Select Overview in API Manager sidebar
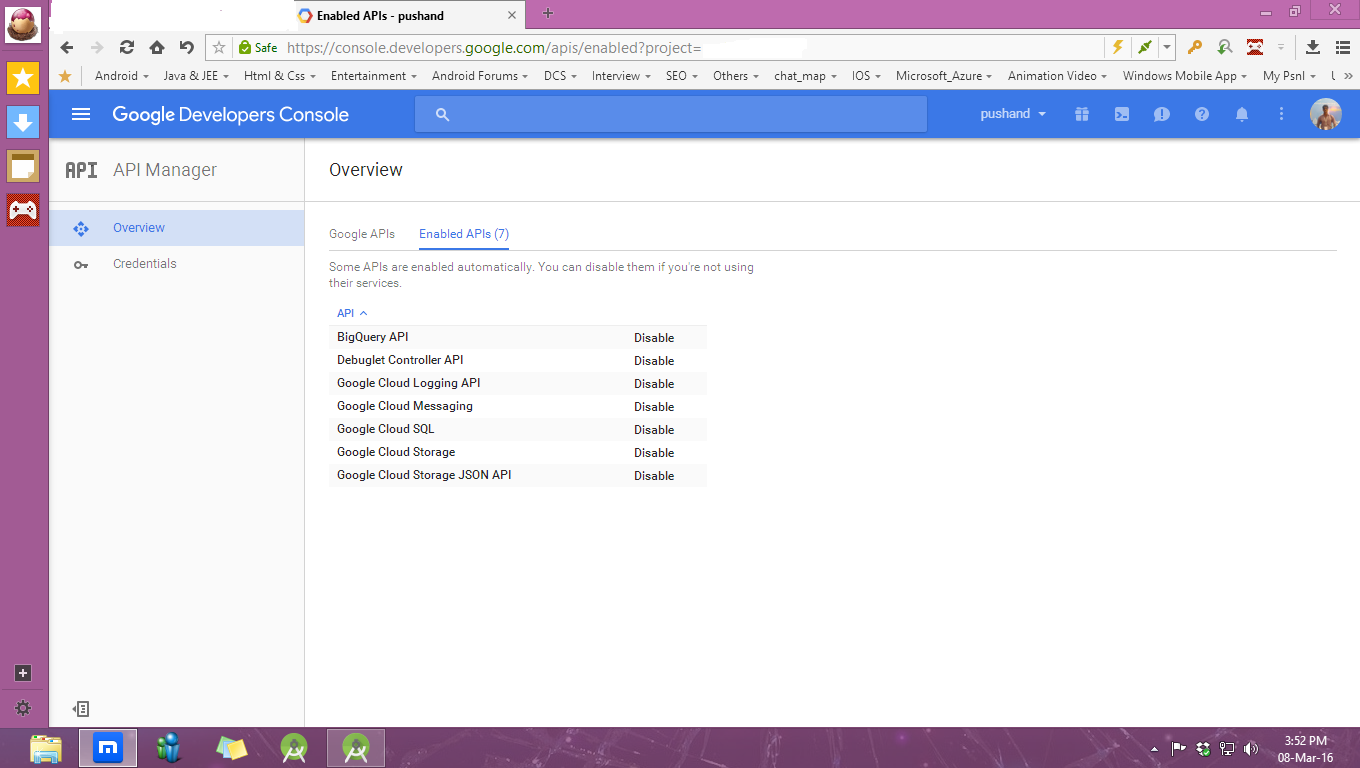 177,228
